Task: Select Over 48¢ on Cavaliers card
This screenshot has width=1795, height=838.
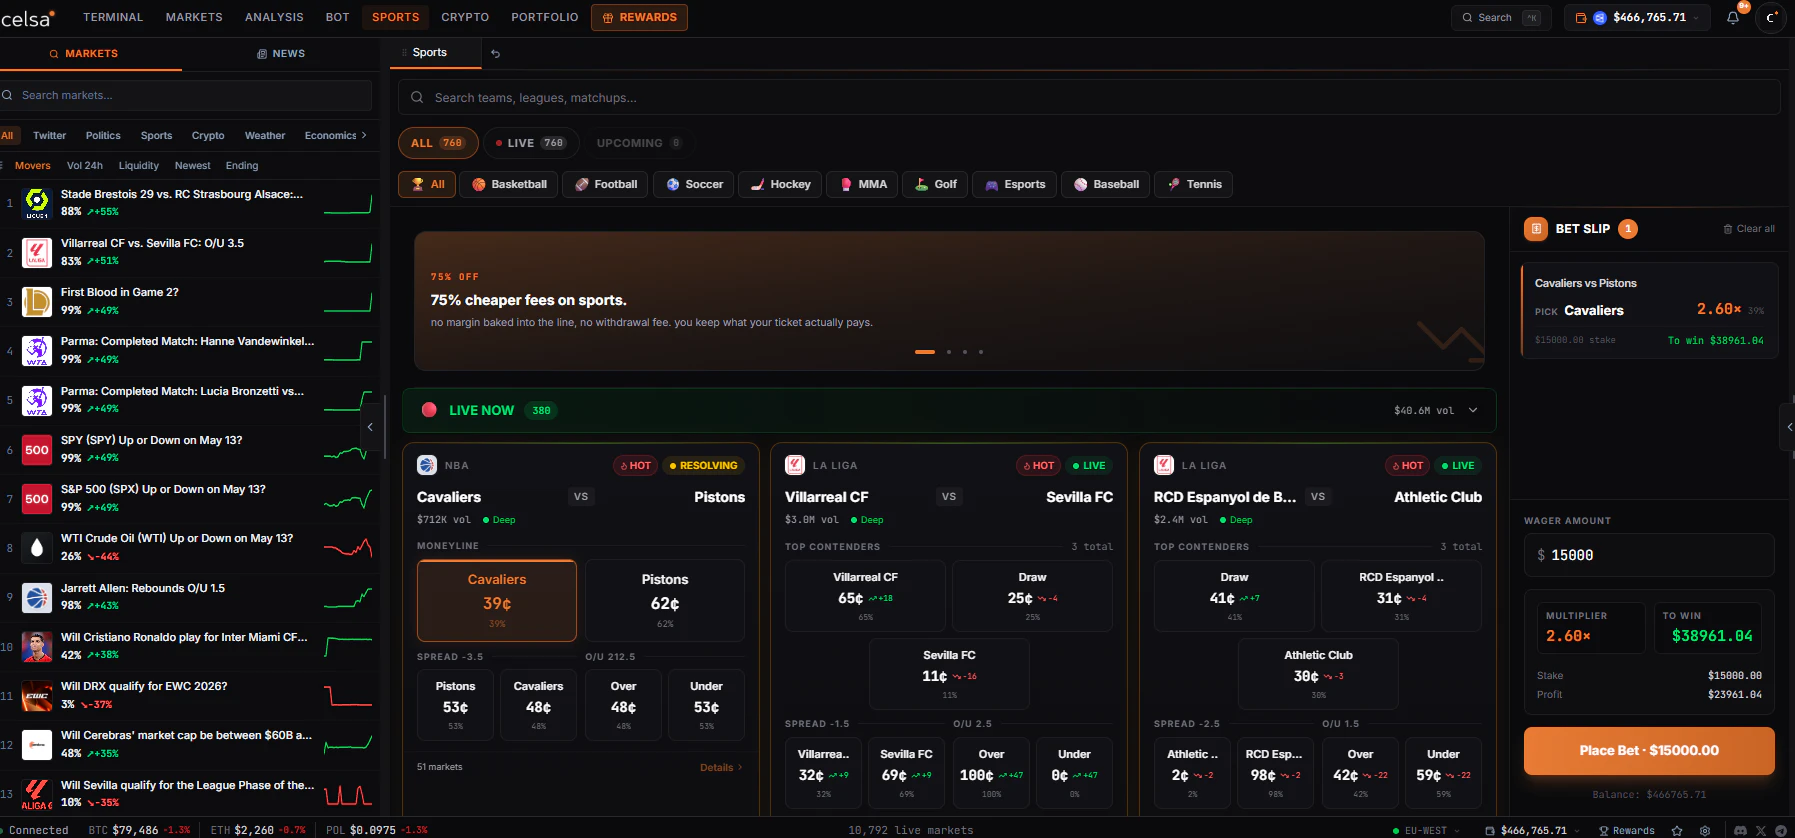Action: coord(623,705)
